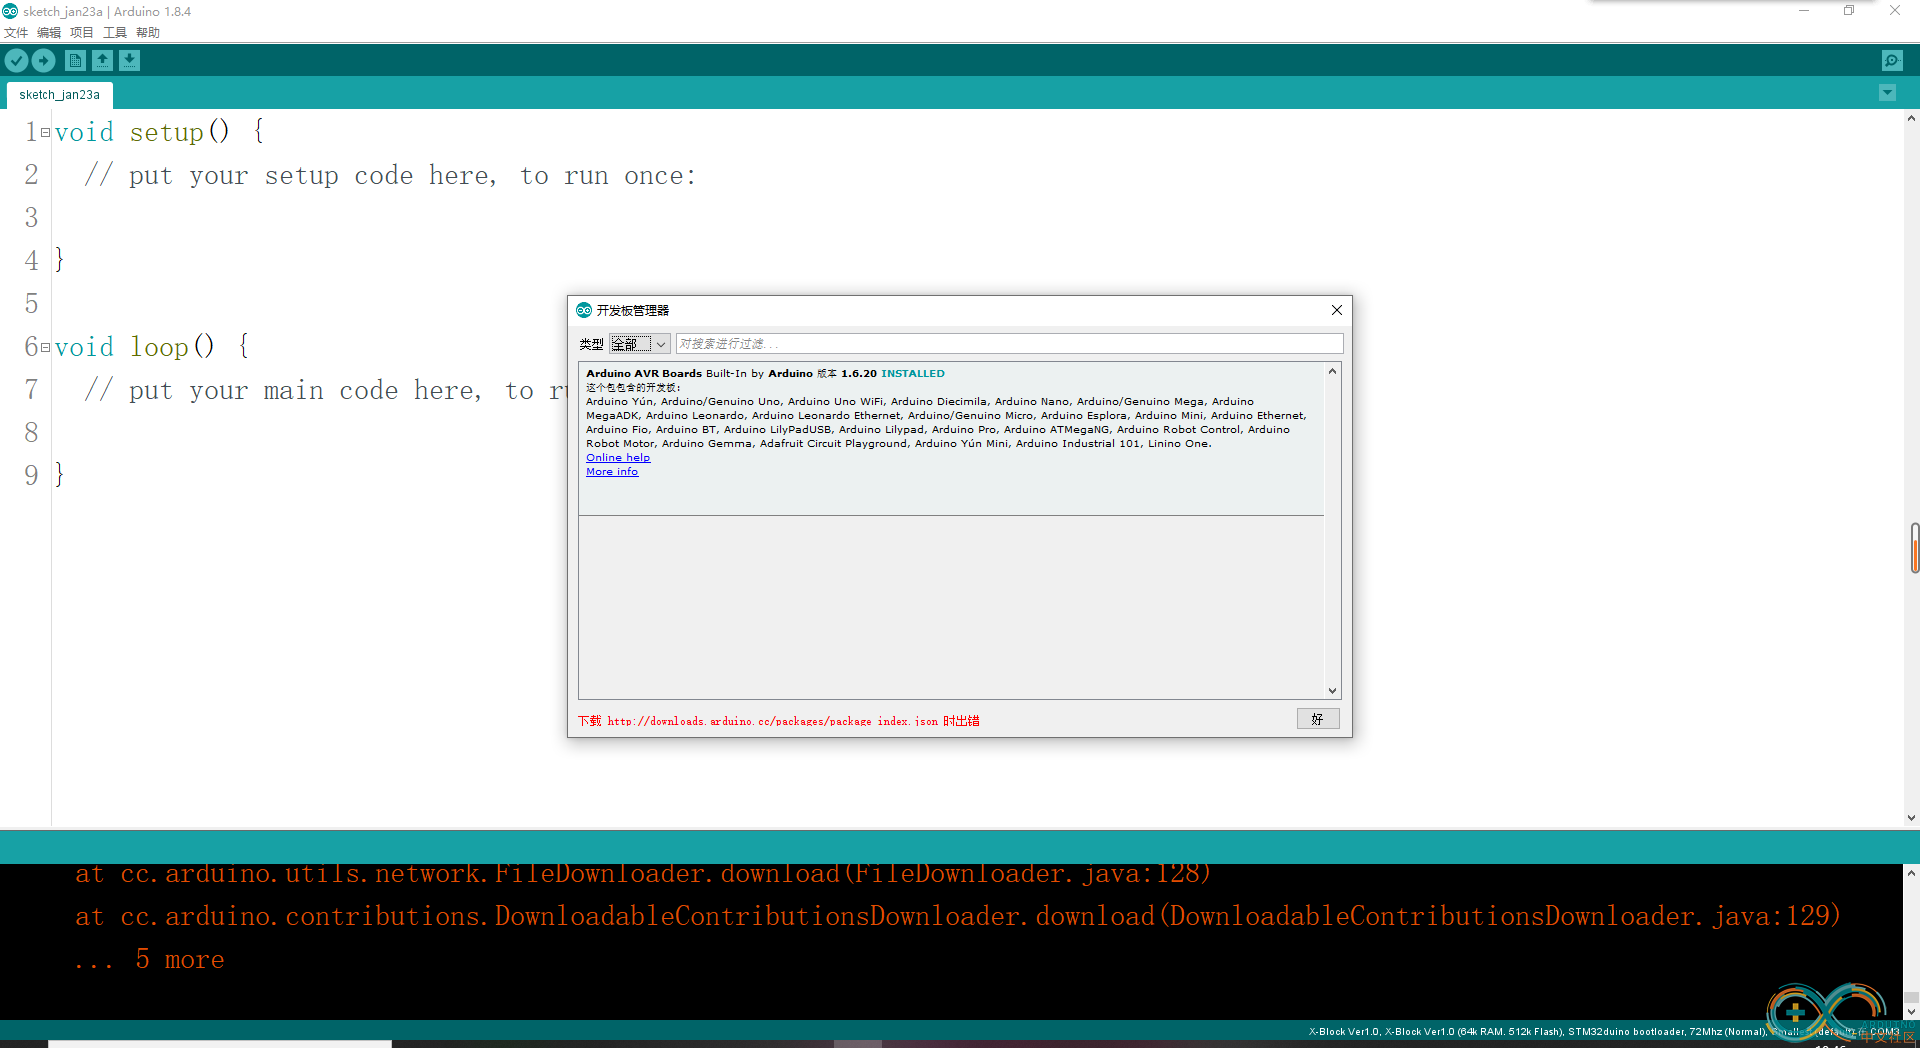Click the boards list scroll down arrow
This screenshot has height=1048, width=1920.
(1332, 691)
